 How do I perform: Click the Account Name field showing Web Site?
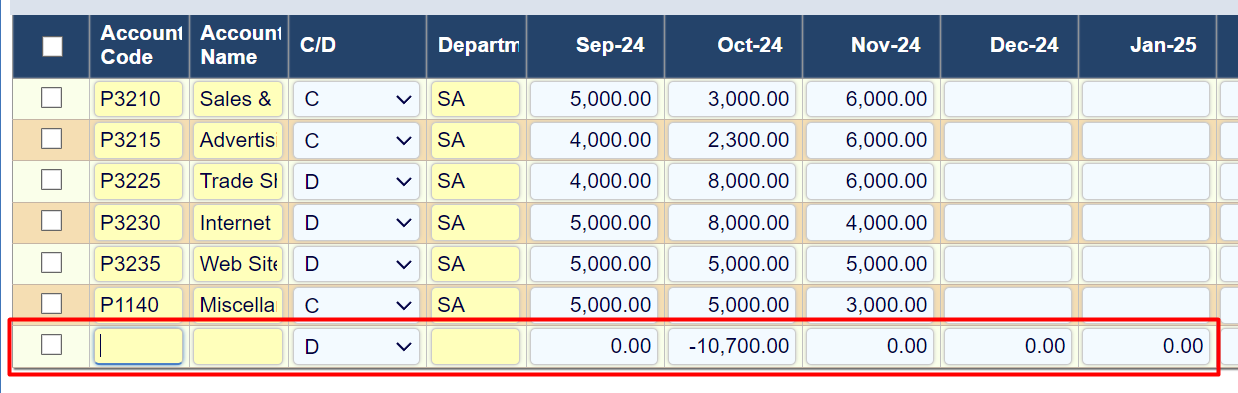tap(239, 264)
